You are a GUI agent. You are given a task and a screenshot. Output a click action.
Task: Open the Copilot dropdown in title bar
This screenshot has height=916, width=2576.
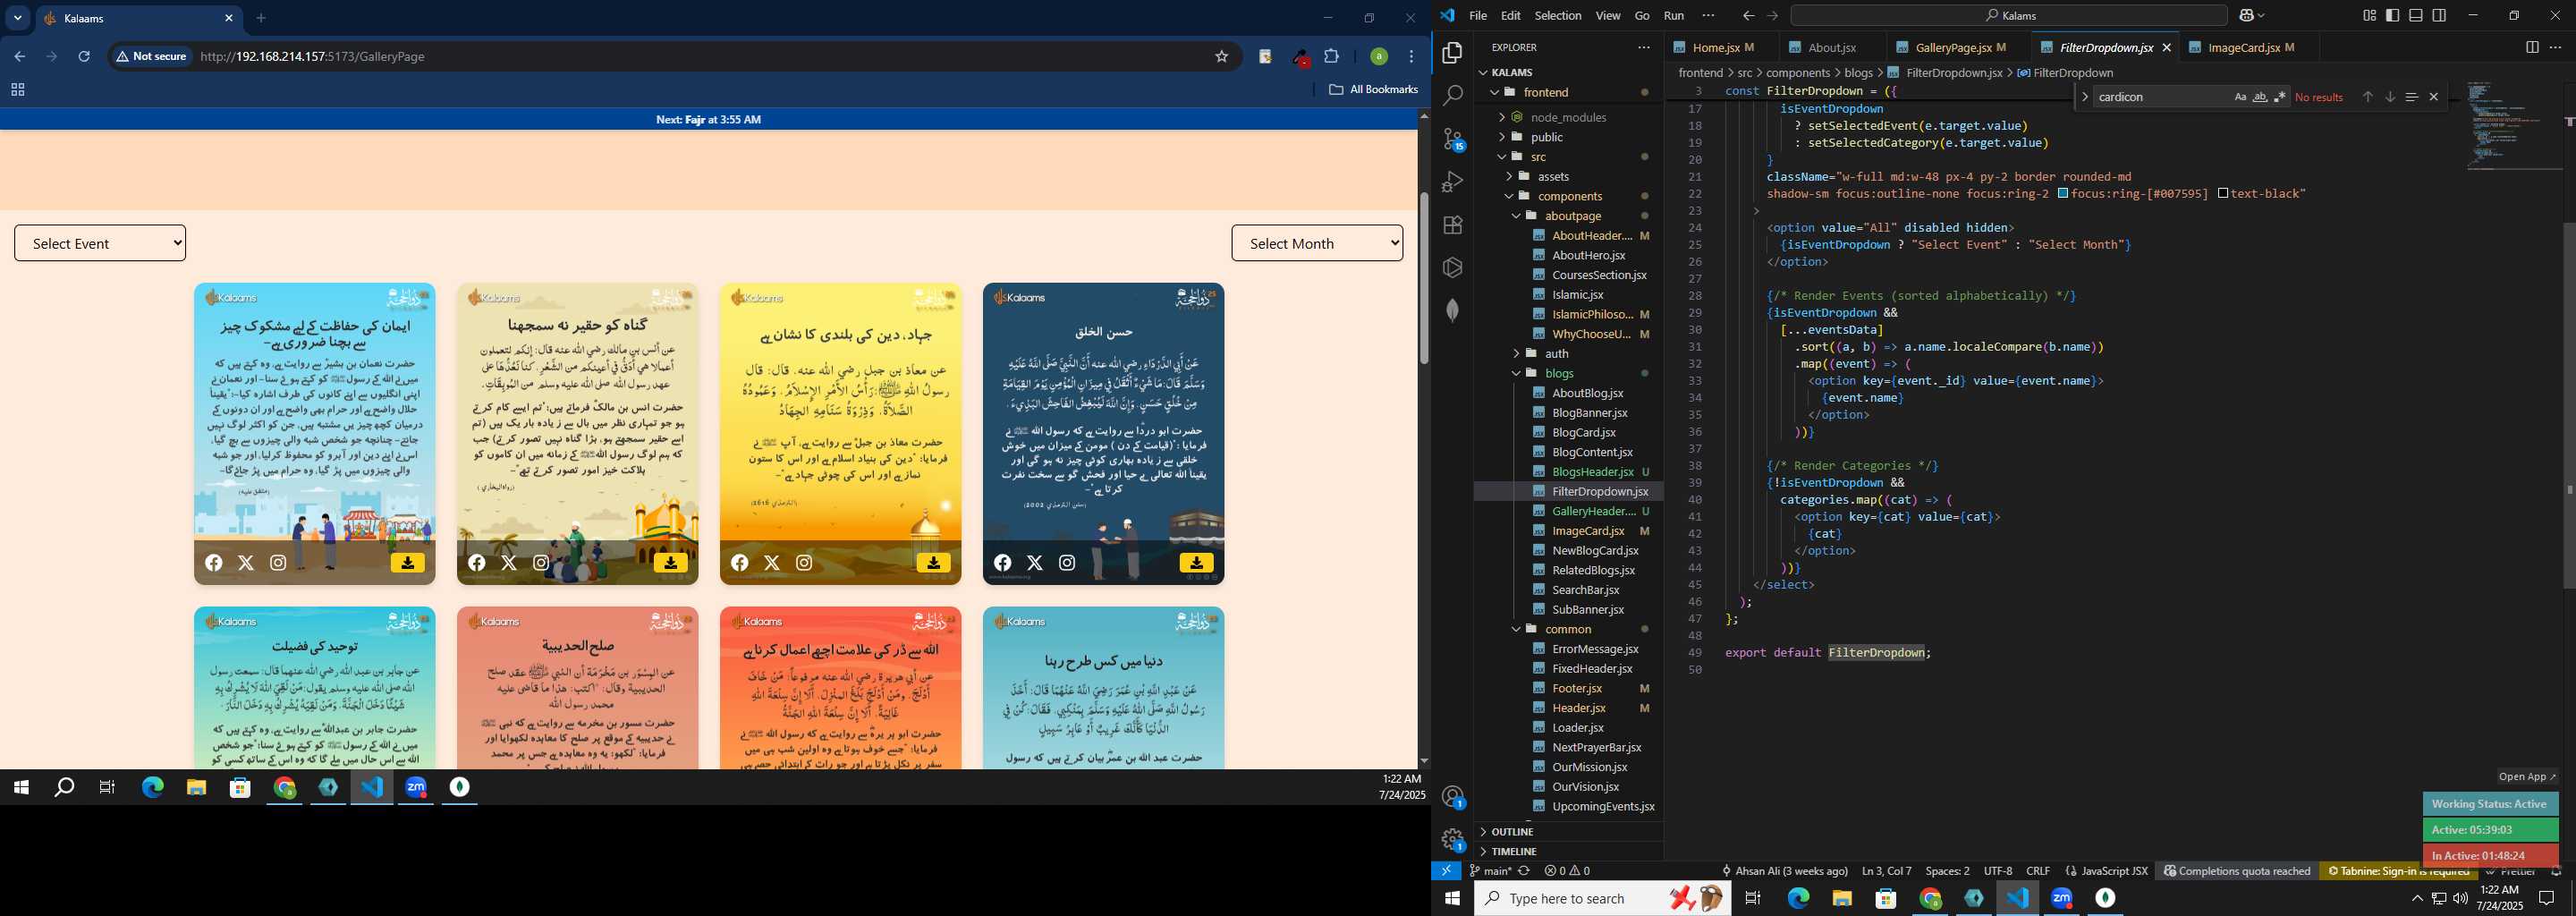pos(2253,15)
